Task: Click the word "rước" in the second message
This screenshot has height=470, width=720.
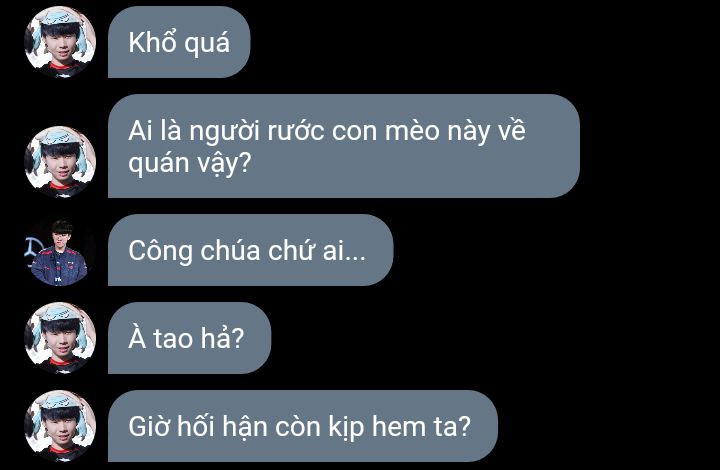Action: coord(296,131)
